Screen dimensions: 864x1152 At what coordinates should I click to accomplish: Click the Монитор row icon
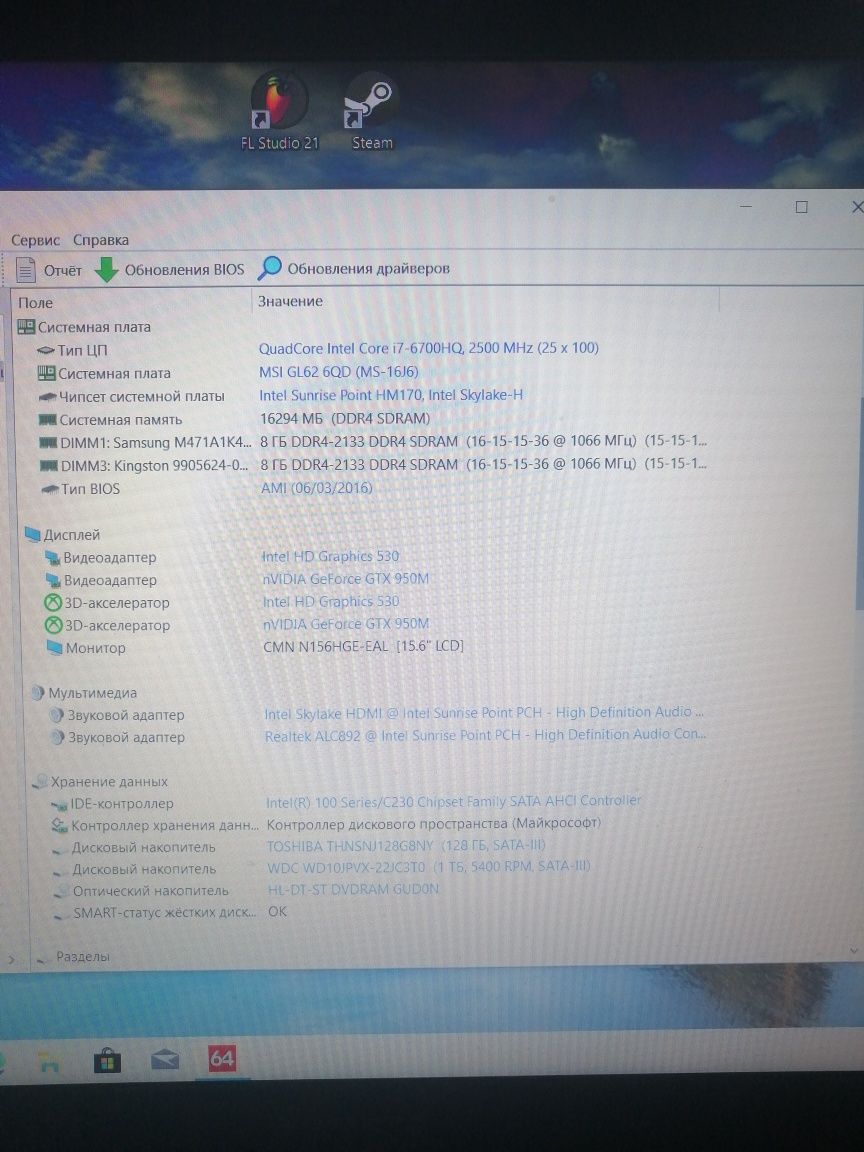pyautogui.click(x=54, y=647)
